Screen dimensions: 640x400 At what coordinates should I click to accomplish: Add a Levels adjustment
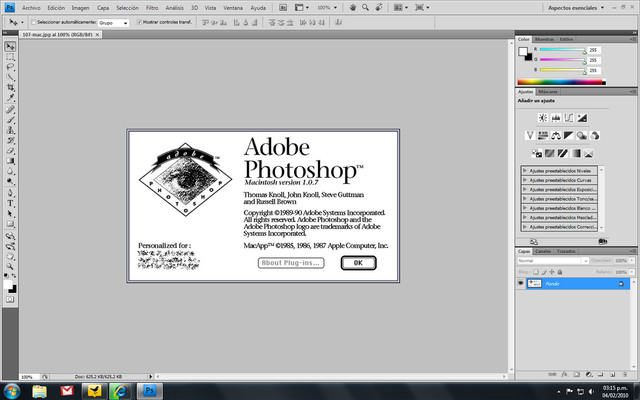pos(556,118)
